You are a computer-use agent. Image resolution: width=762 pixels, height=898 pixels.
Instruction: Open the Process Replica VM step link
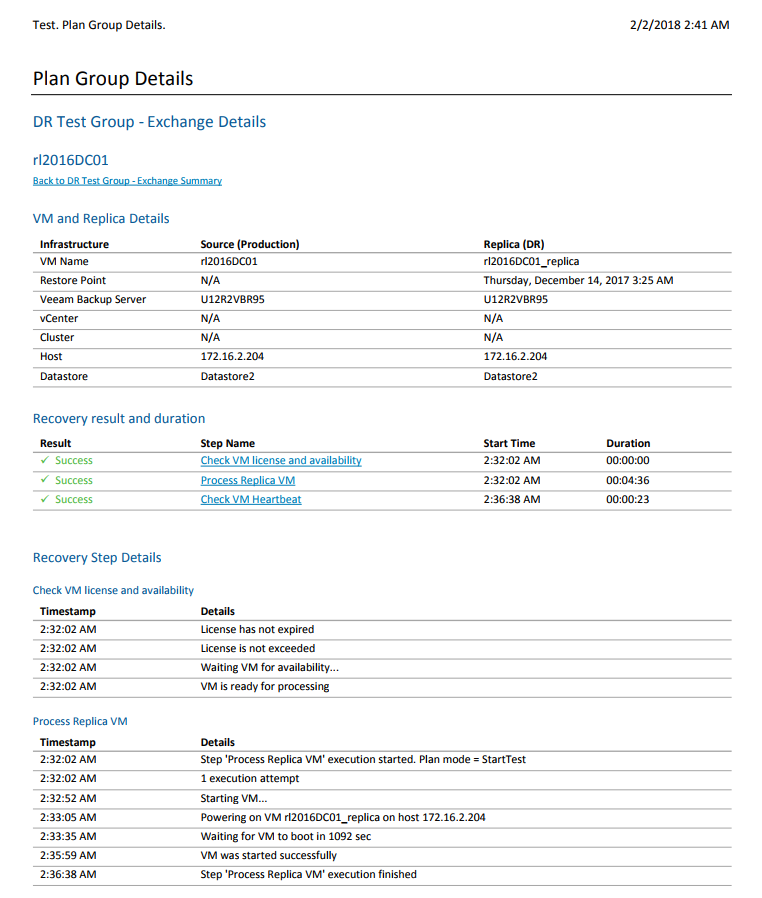coord(247,480)
